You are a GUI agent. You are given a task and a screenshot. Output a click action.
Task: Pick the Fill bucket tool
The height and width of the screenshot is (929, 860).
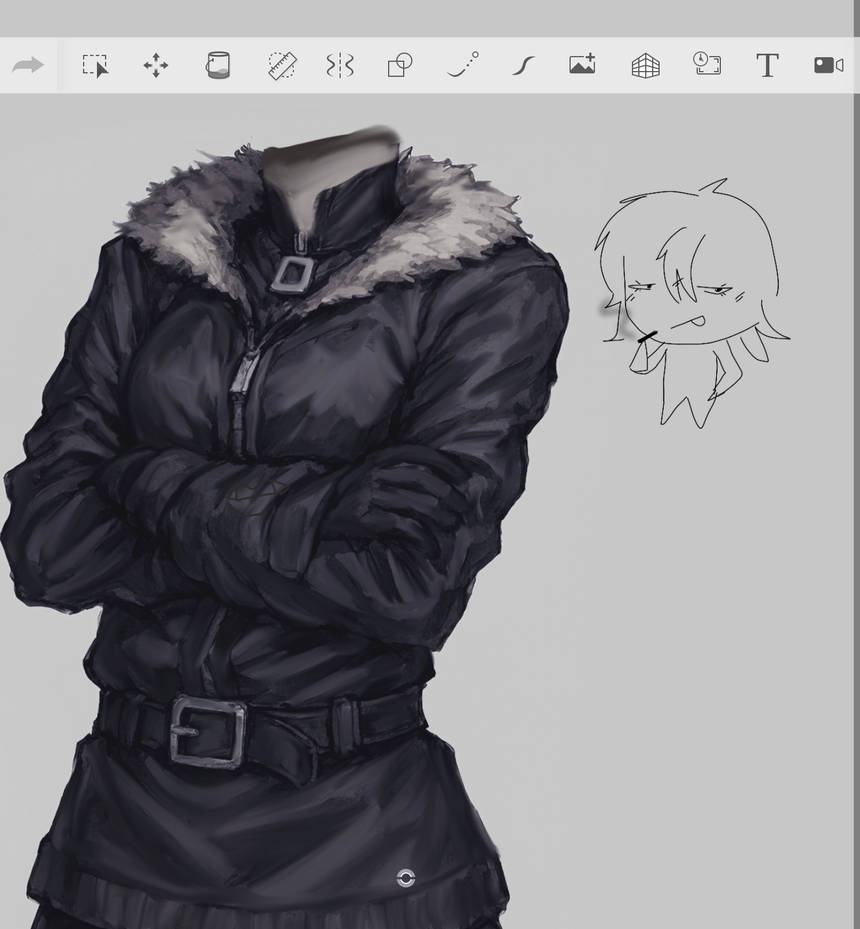pos(218,65)
